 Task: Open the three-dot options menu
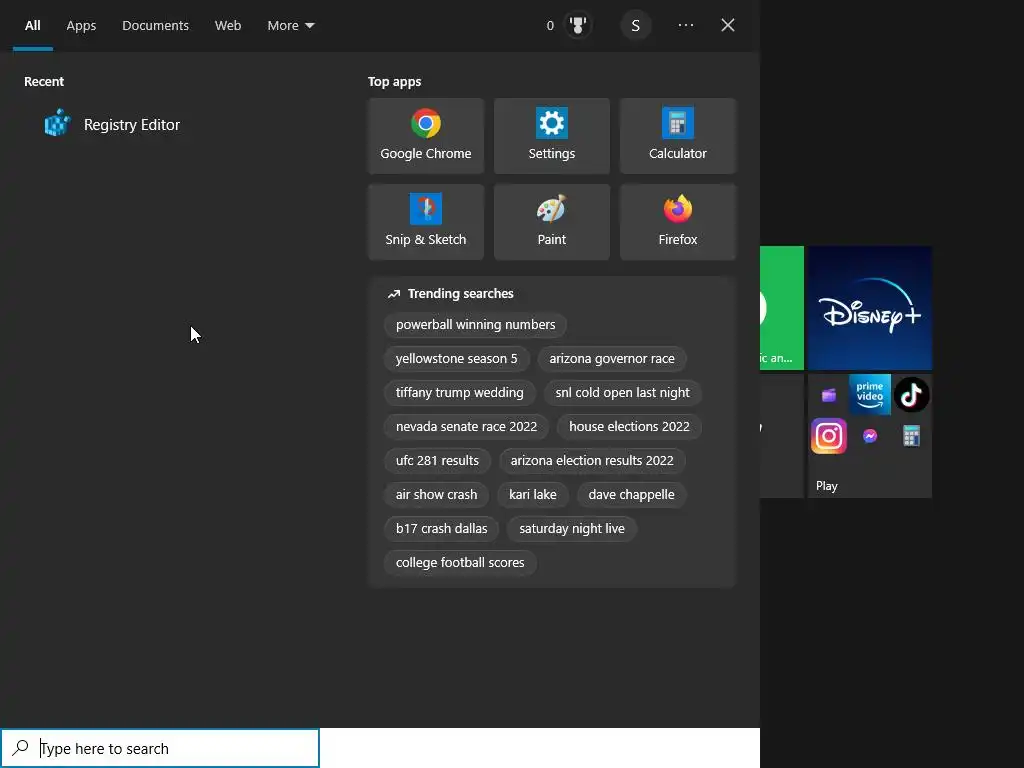pyautogui.click(x=686, y=25)
